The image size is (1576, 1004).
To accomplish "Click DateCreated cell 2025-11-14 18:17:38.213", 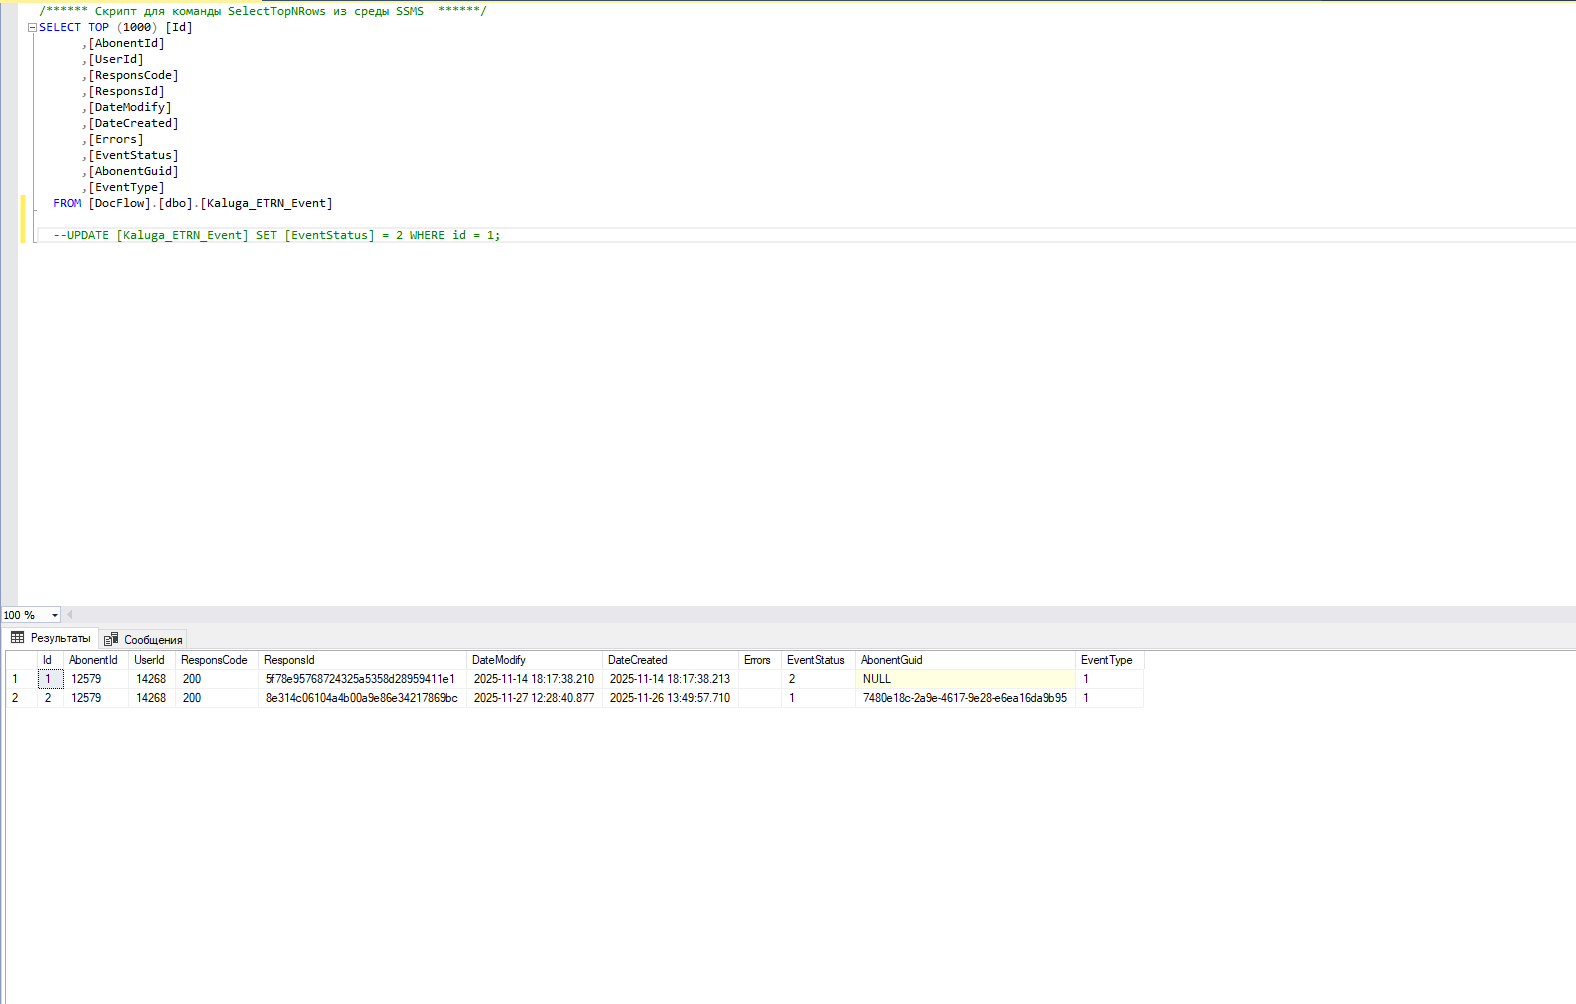I will click(x=670, y=679).
